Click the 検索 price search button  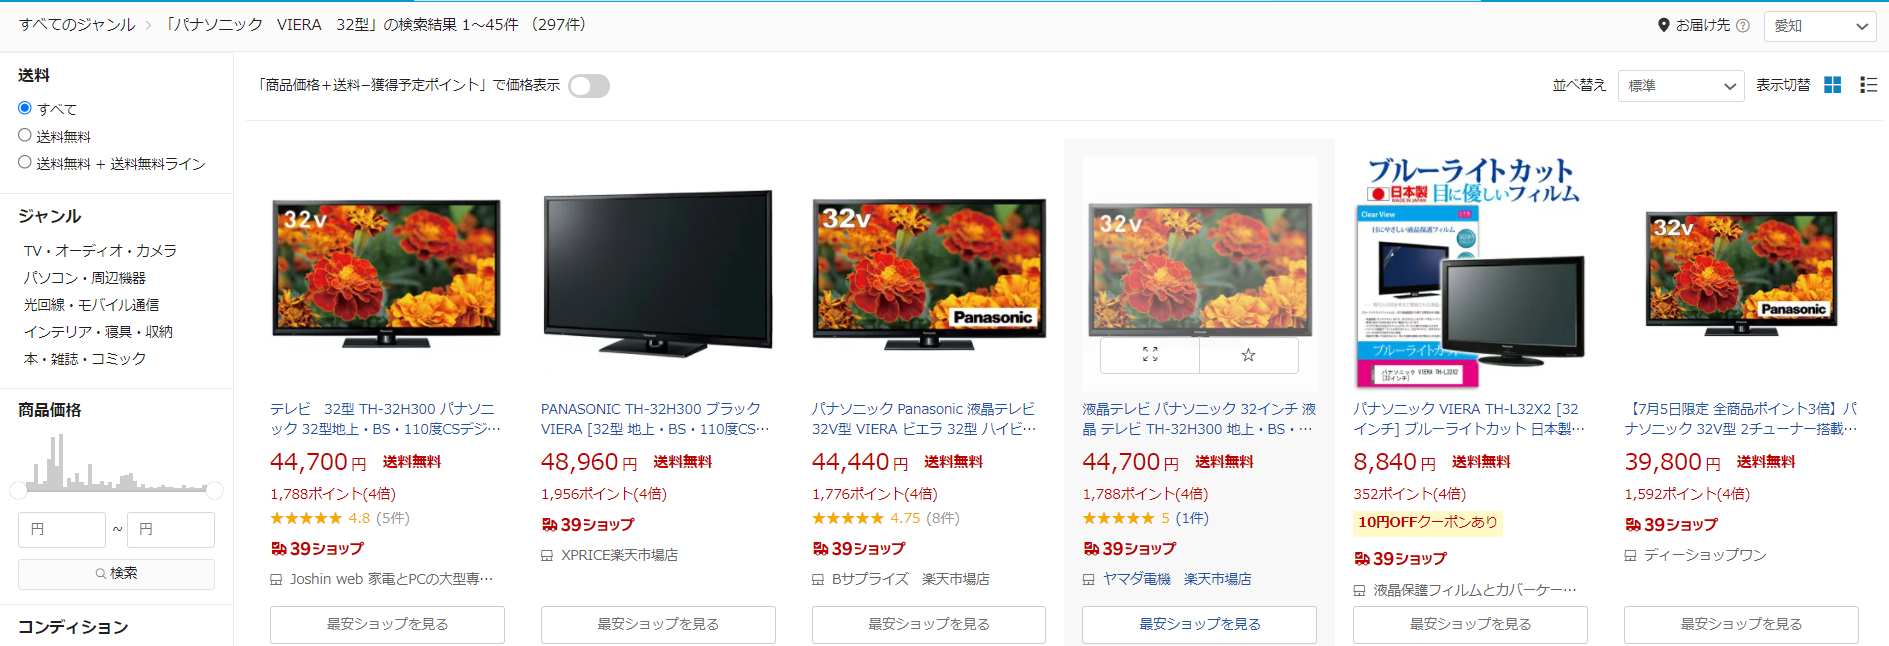click(116, 574)
